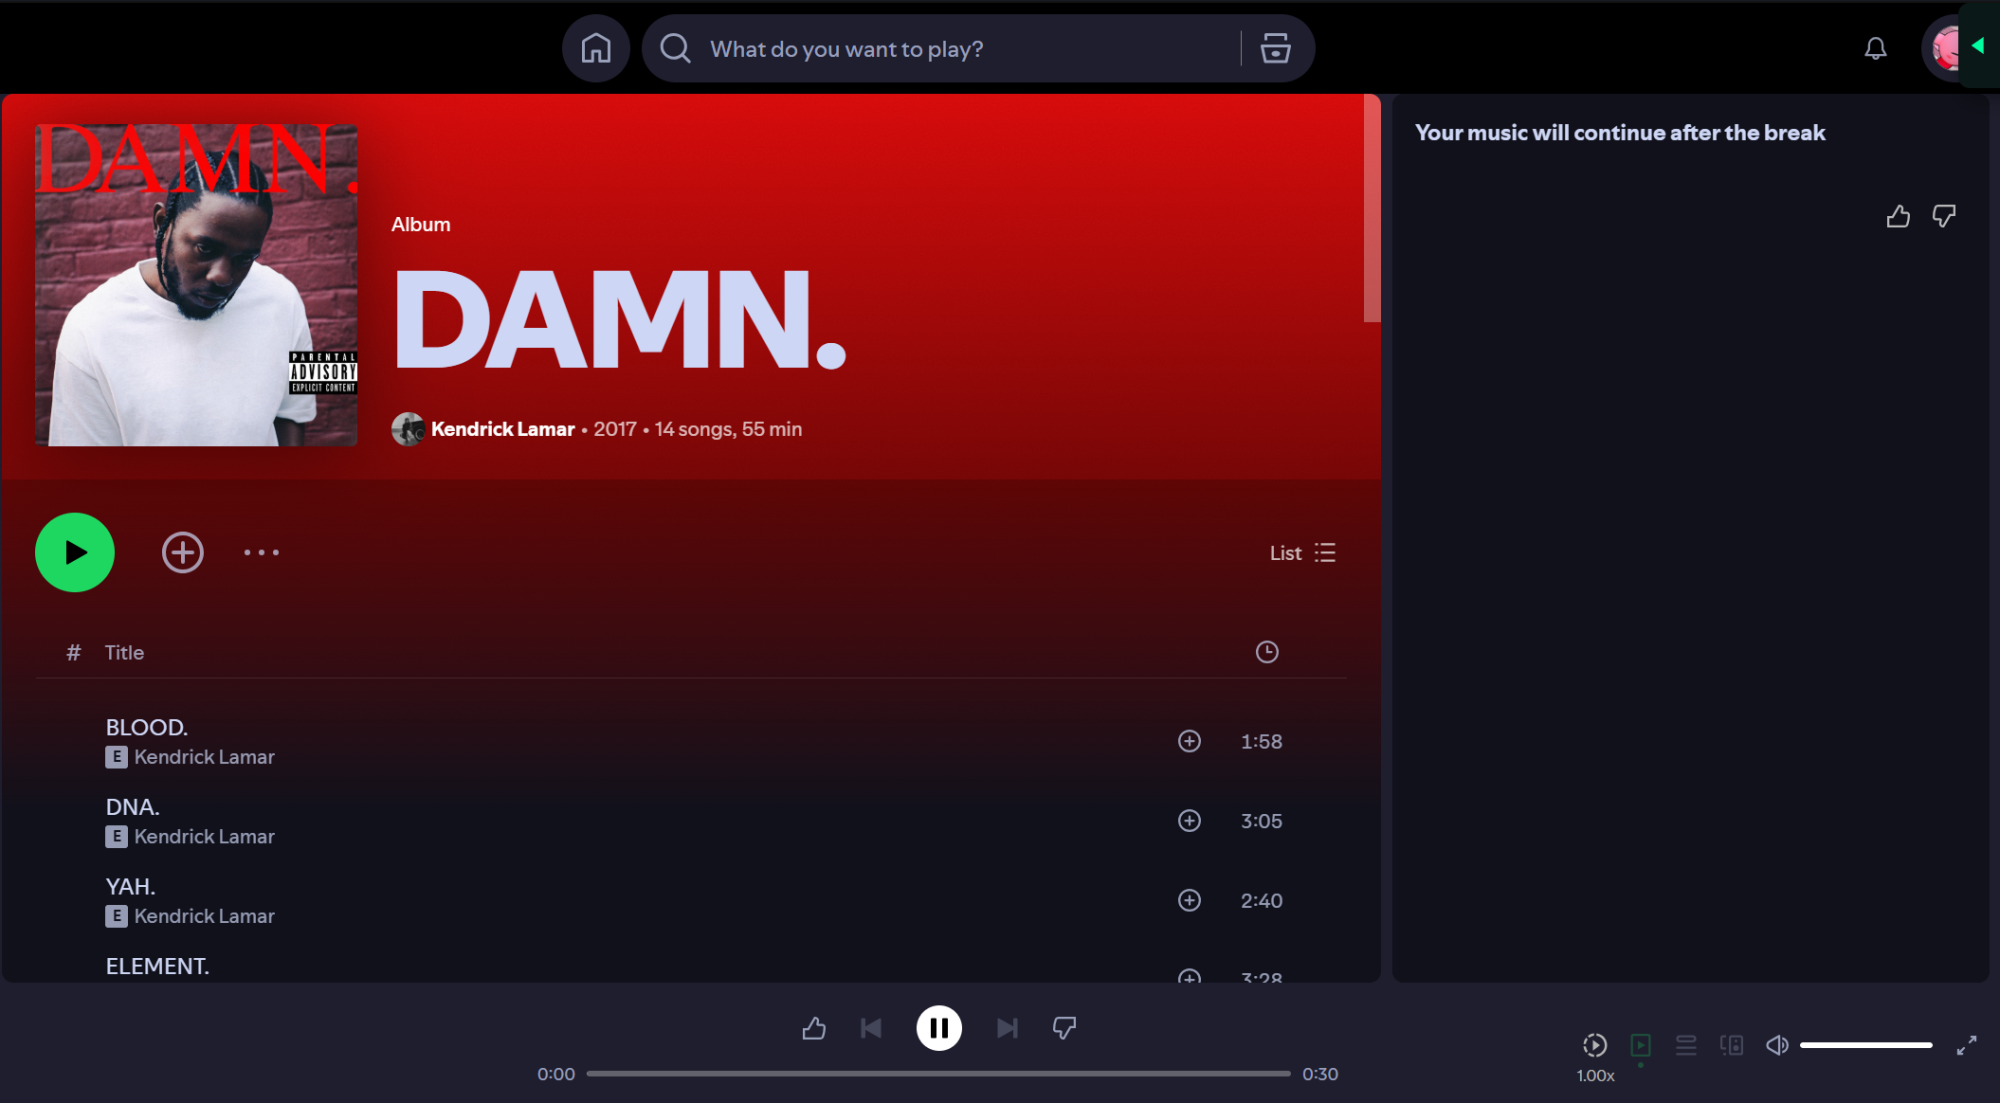This screenshot has width=2000, height=1103.
Task: Open the Now Playing view toggle
Action: coord(1640,1045)
